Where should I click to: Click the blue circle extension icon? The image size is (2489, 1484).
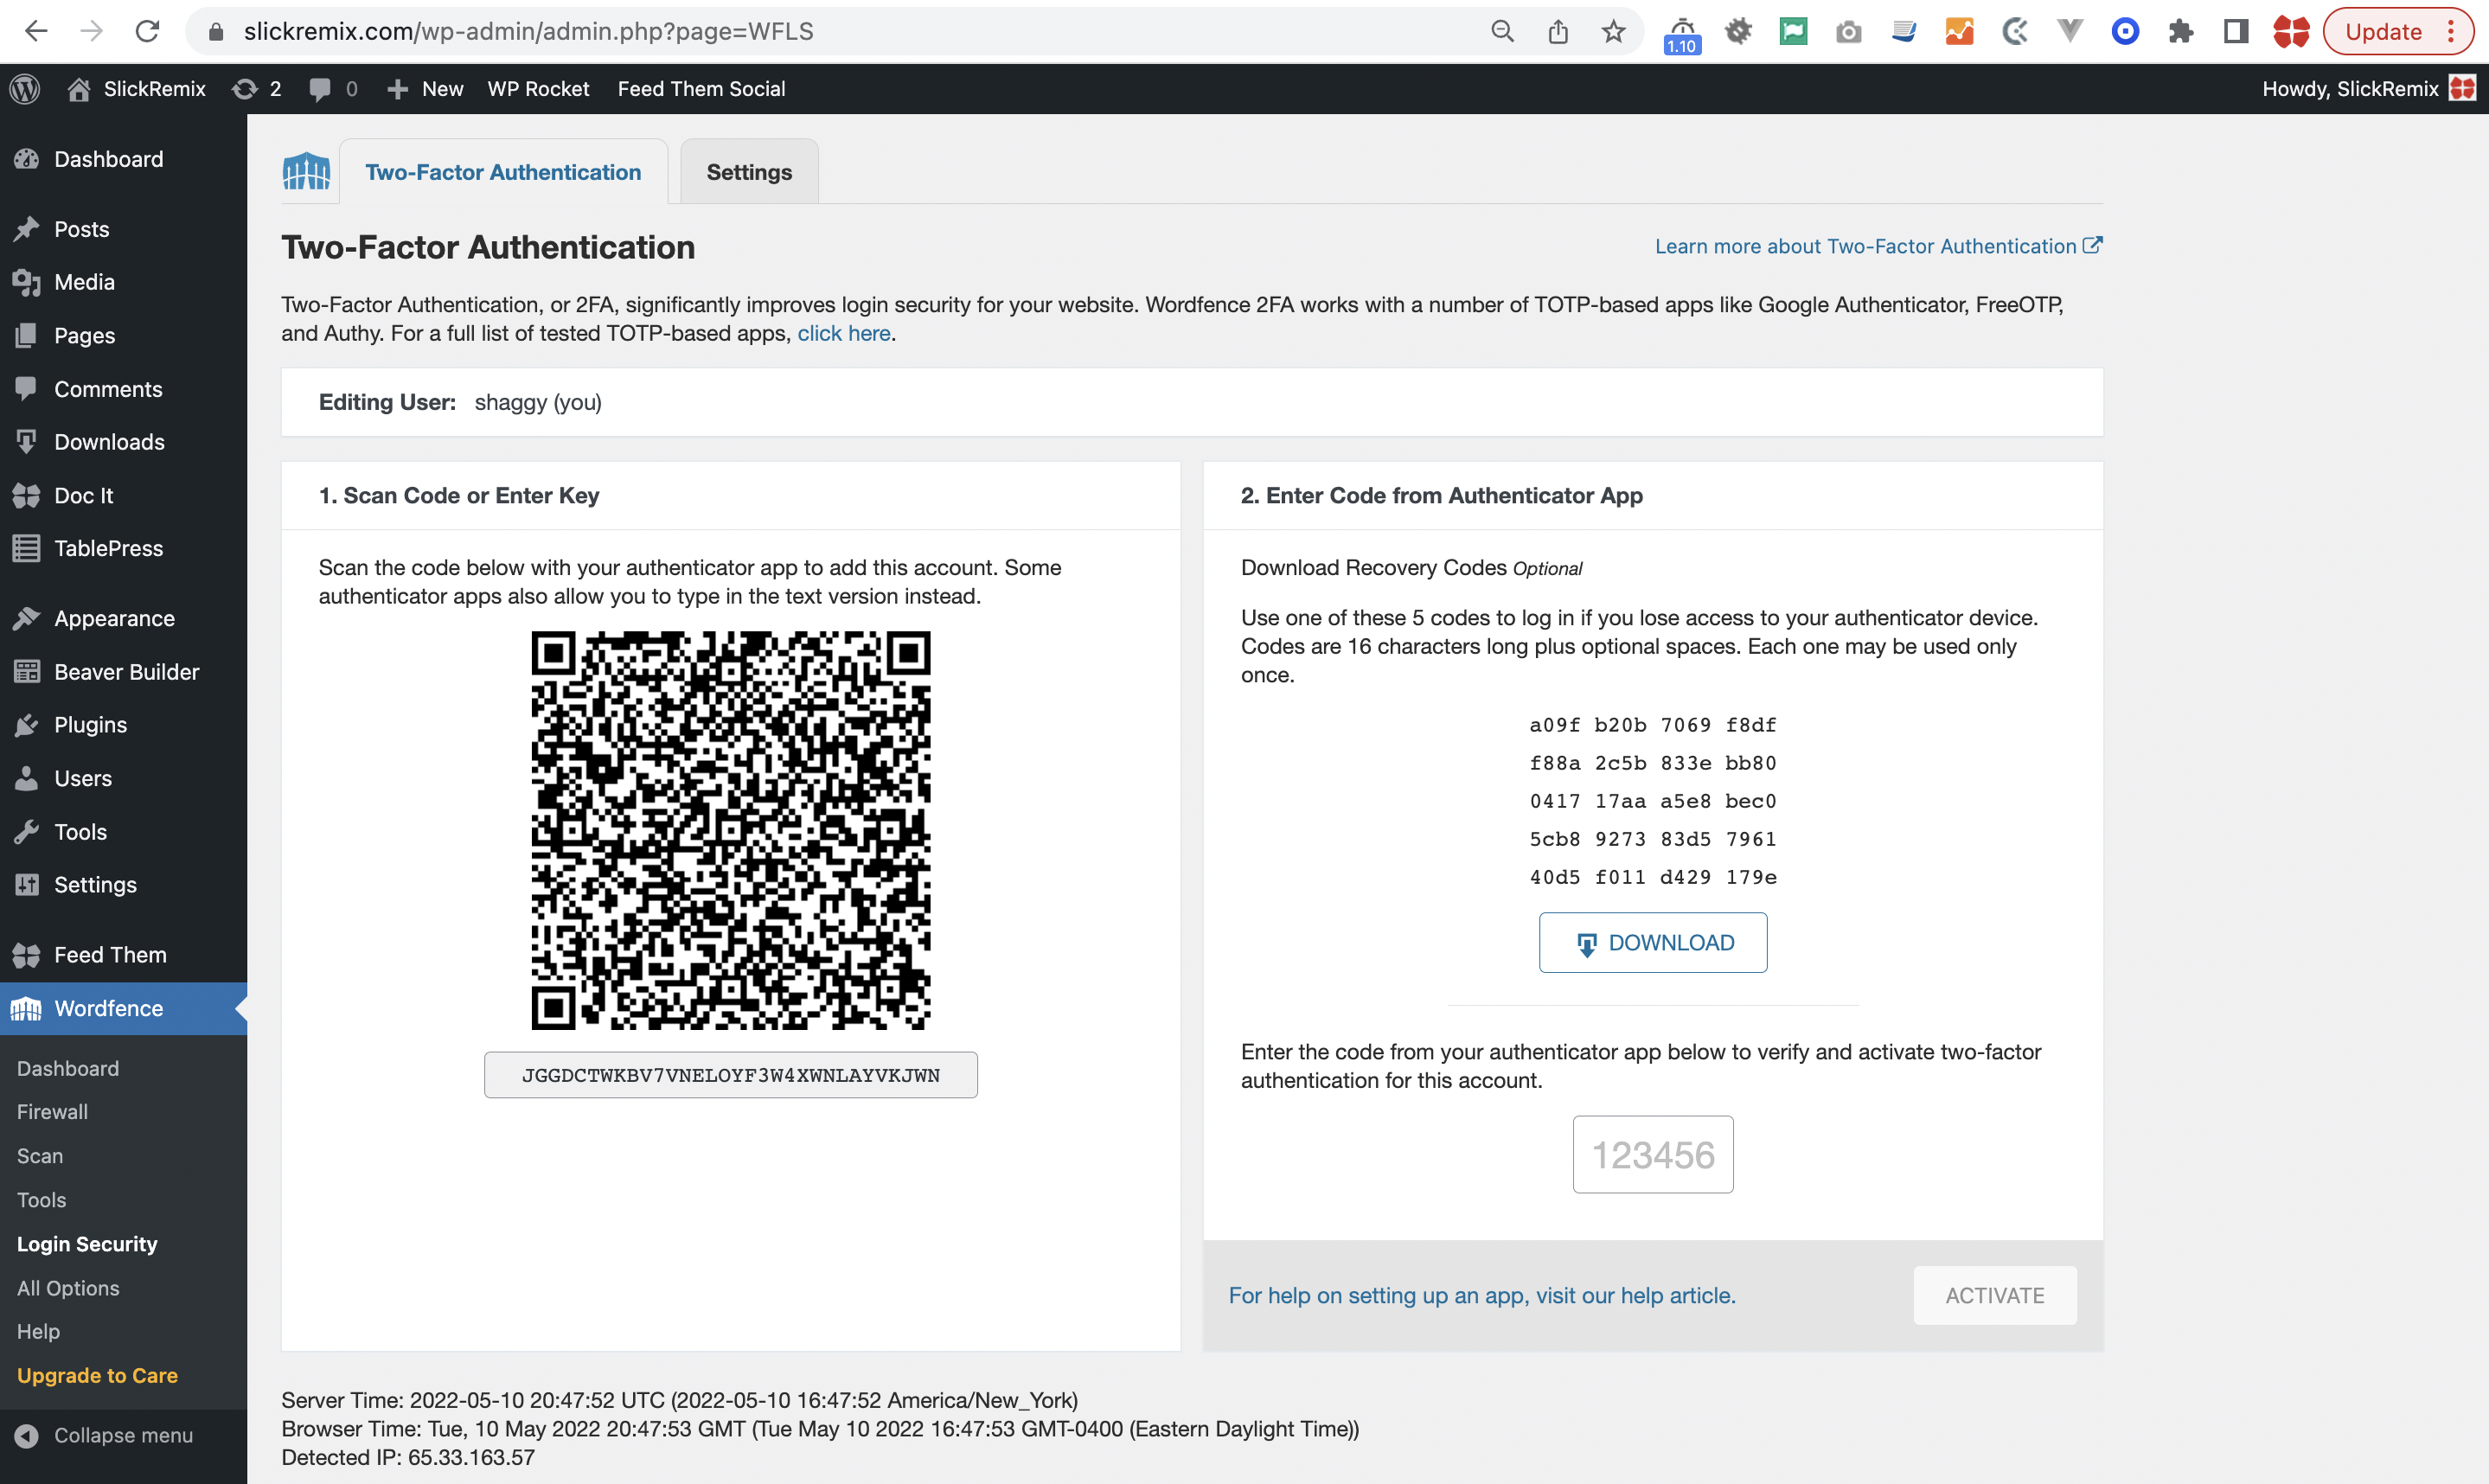[x=2125, y=31]
